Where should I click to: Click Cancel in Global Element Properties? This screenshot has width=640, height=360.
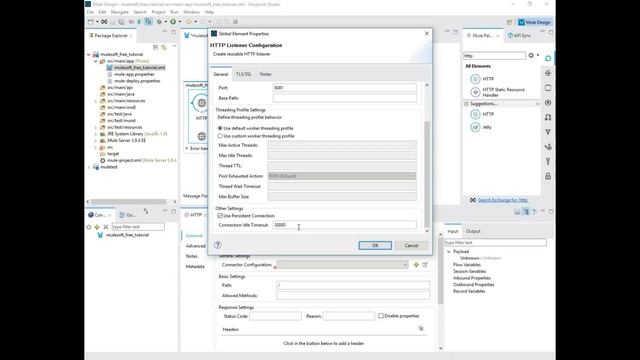pos(411,245)
